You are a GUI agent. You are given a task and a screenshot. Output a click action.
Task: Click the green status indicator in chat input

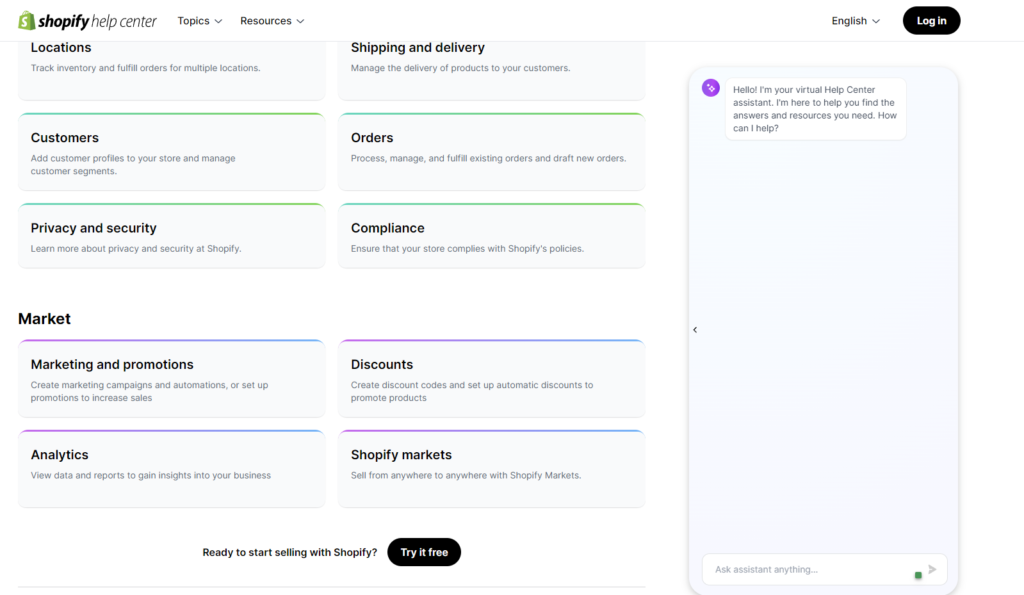[x=918, y=575]
